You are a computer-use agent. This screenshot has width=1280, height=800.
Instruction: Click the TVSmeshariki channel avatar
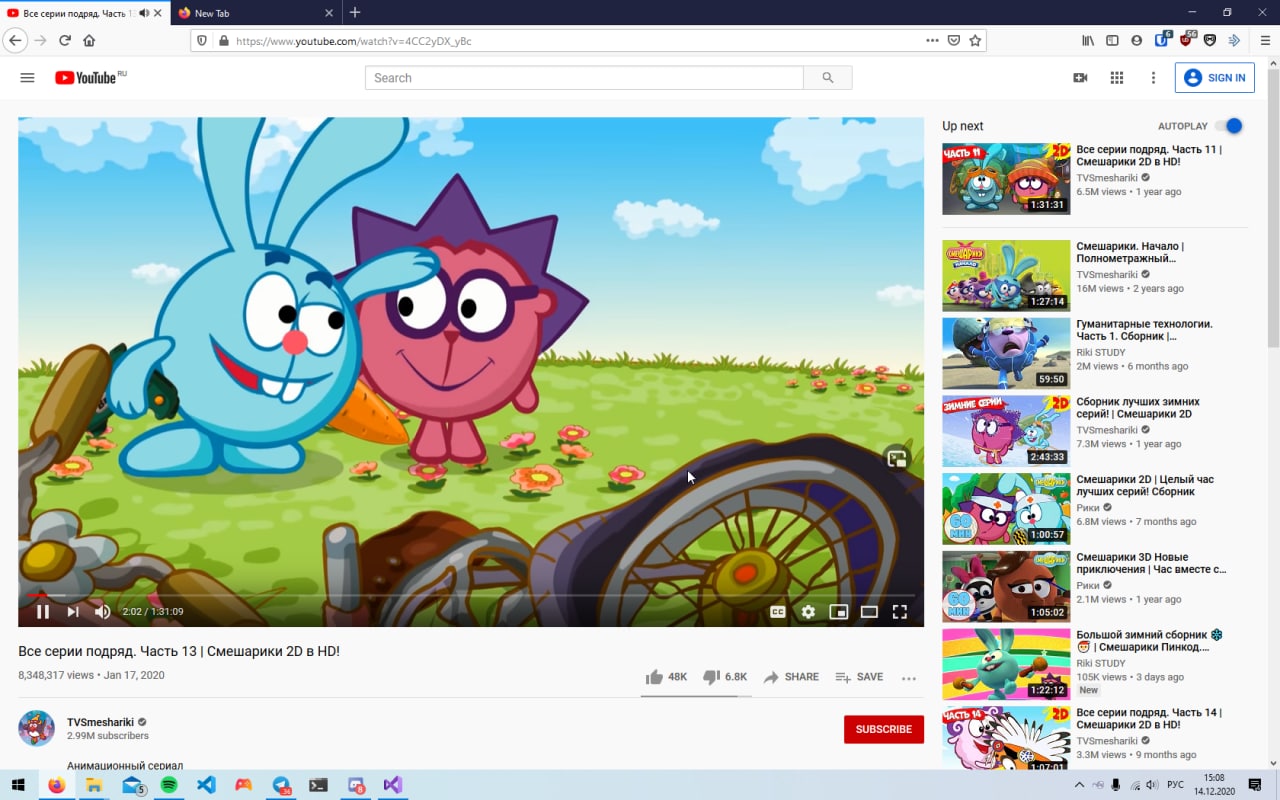click(36, 728)
